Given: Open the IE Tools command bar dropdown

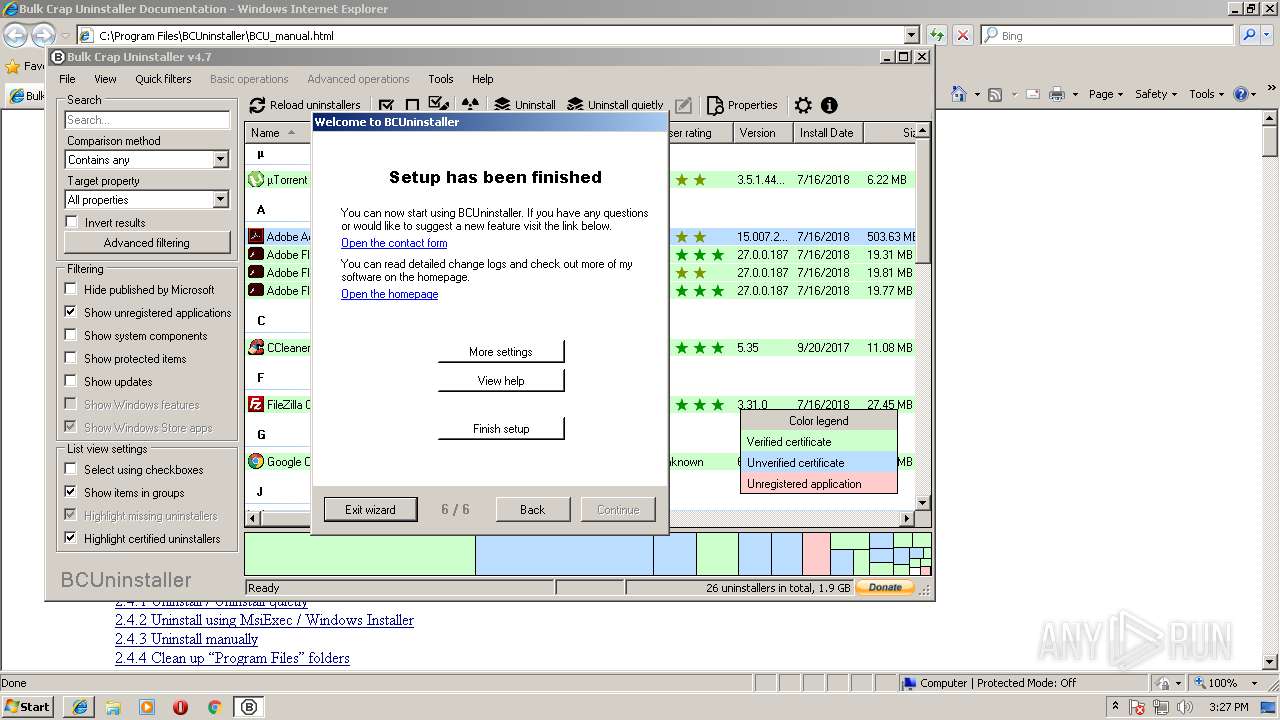Looking at the screenshot, I should coord(1206,94).
